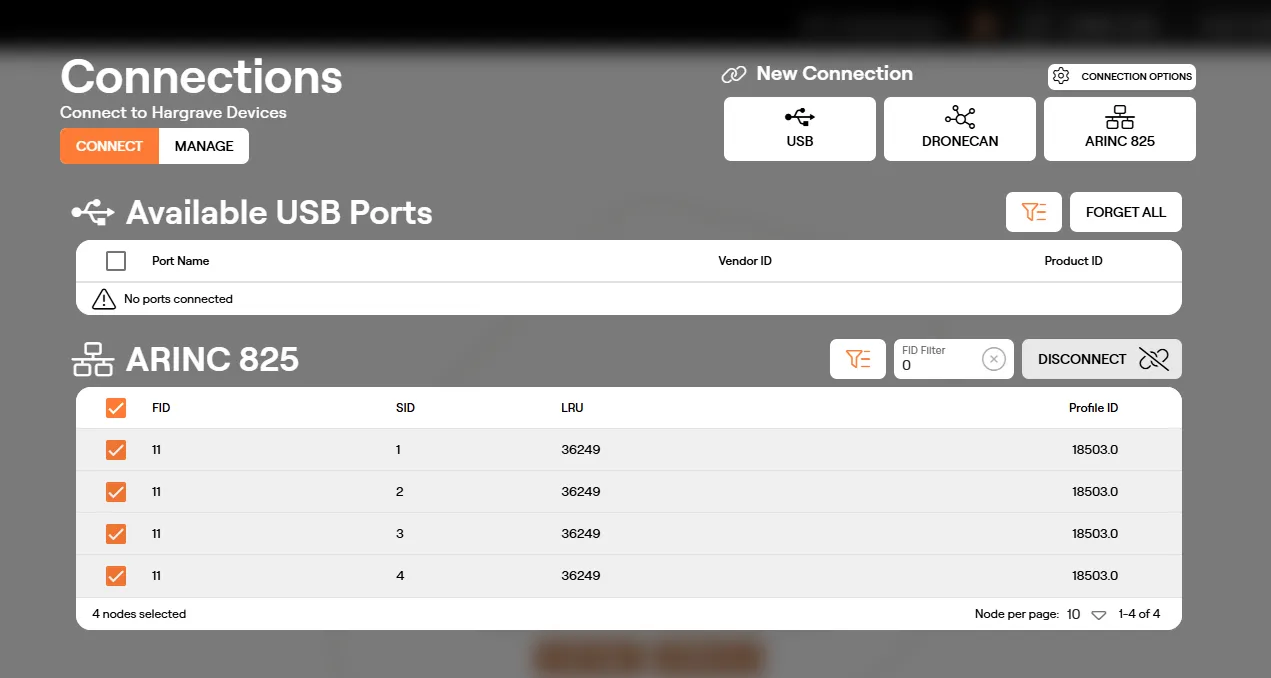Uncheck the node row with SID 3

116,534
